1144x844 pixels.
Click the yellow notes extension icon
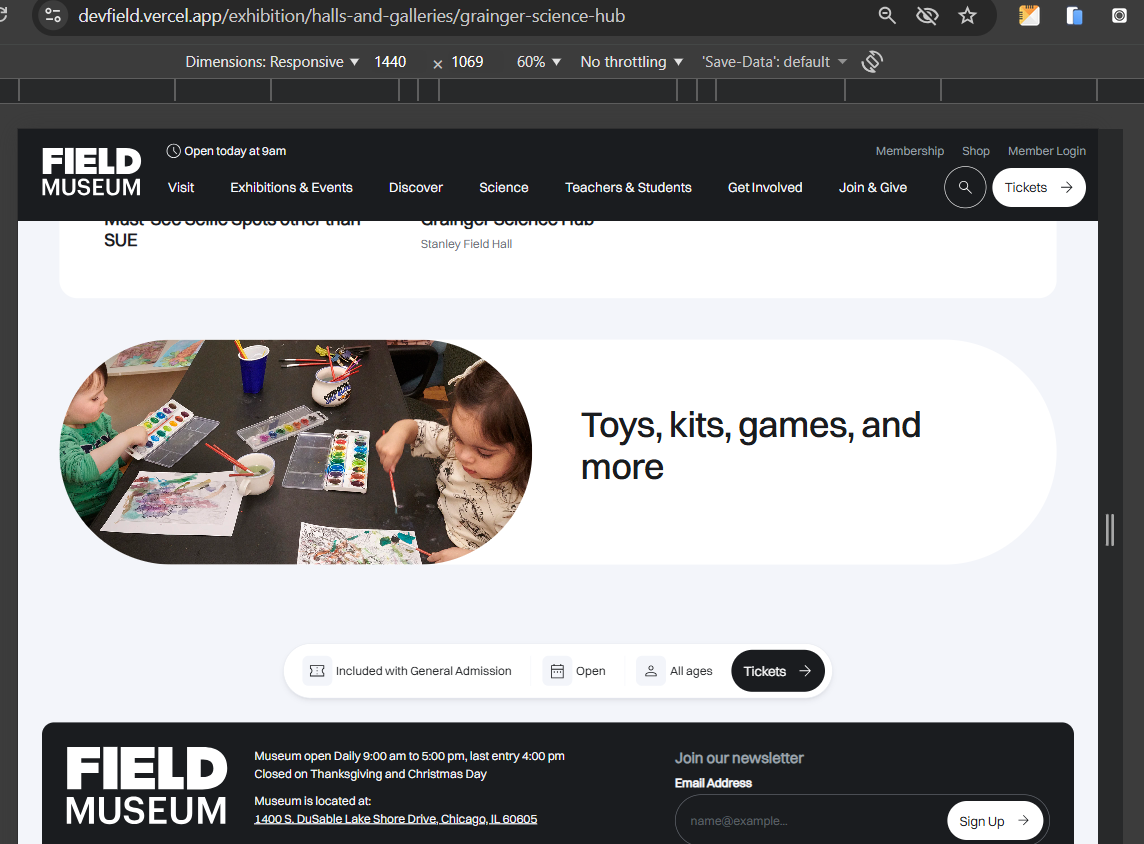(x=1029, y=15)
